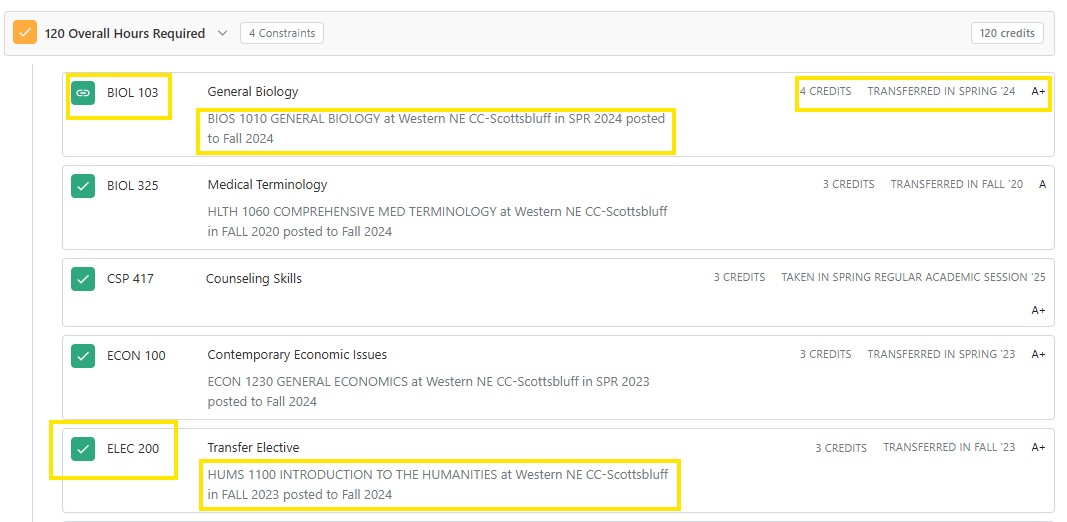
Task: Click the BIOS 1010 General Biology transfer description
Action: coord(436,129)
